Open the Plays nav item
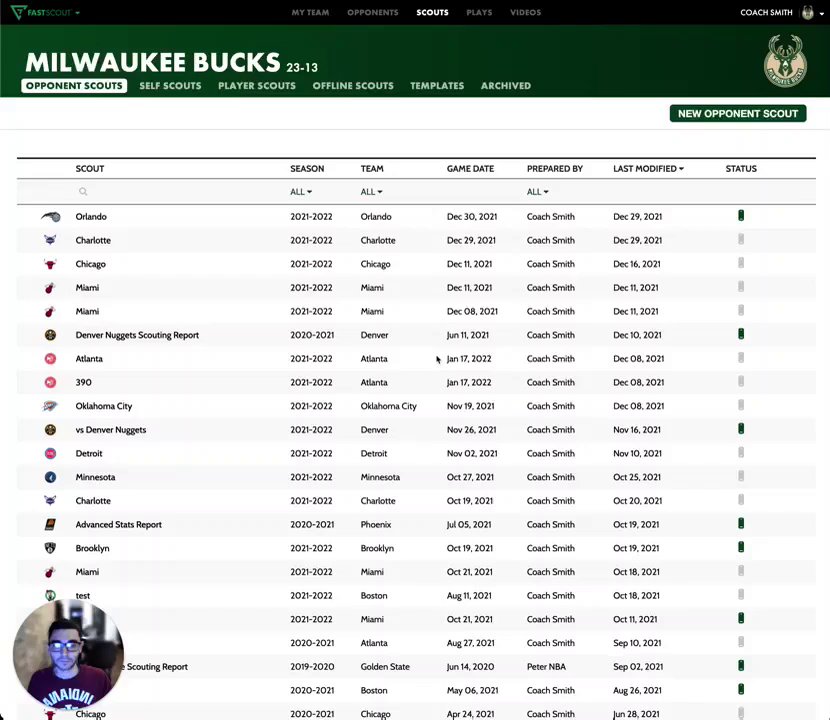830x720 pixels. click(479, 12)
